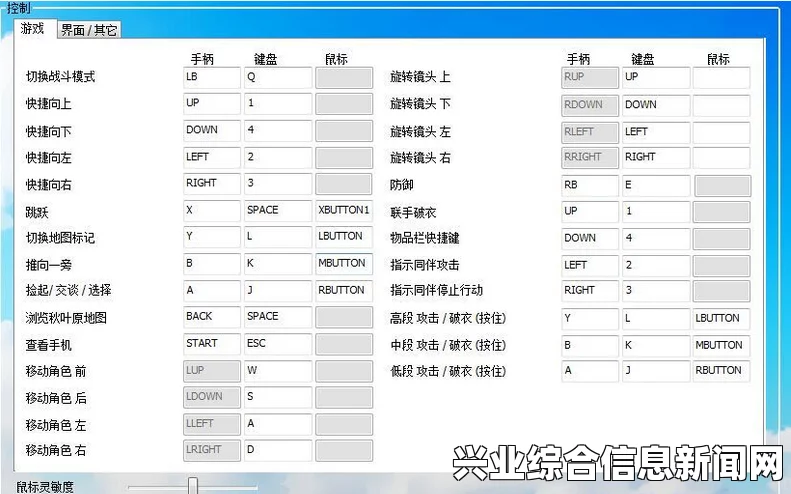Click mouse field XBUTTON1 for 跳跃
Image resolution: width=791 pixels, height=494 pixels.
(x=344, y=211)
